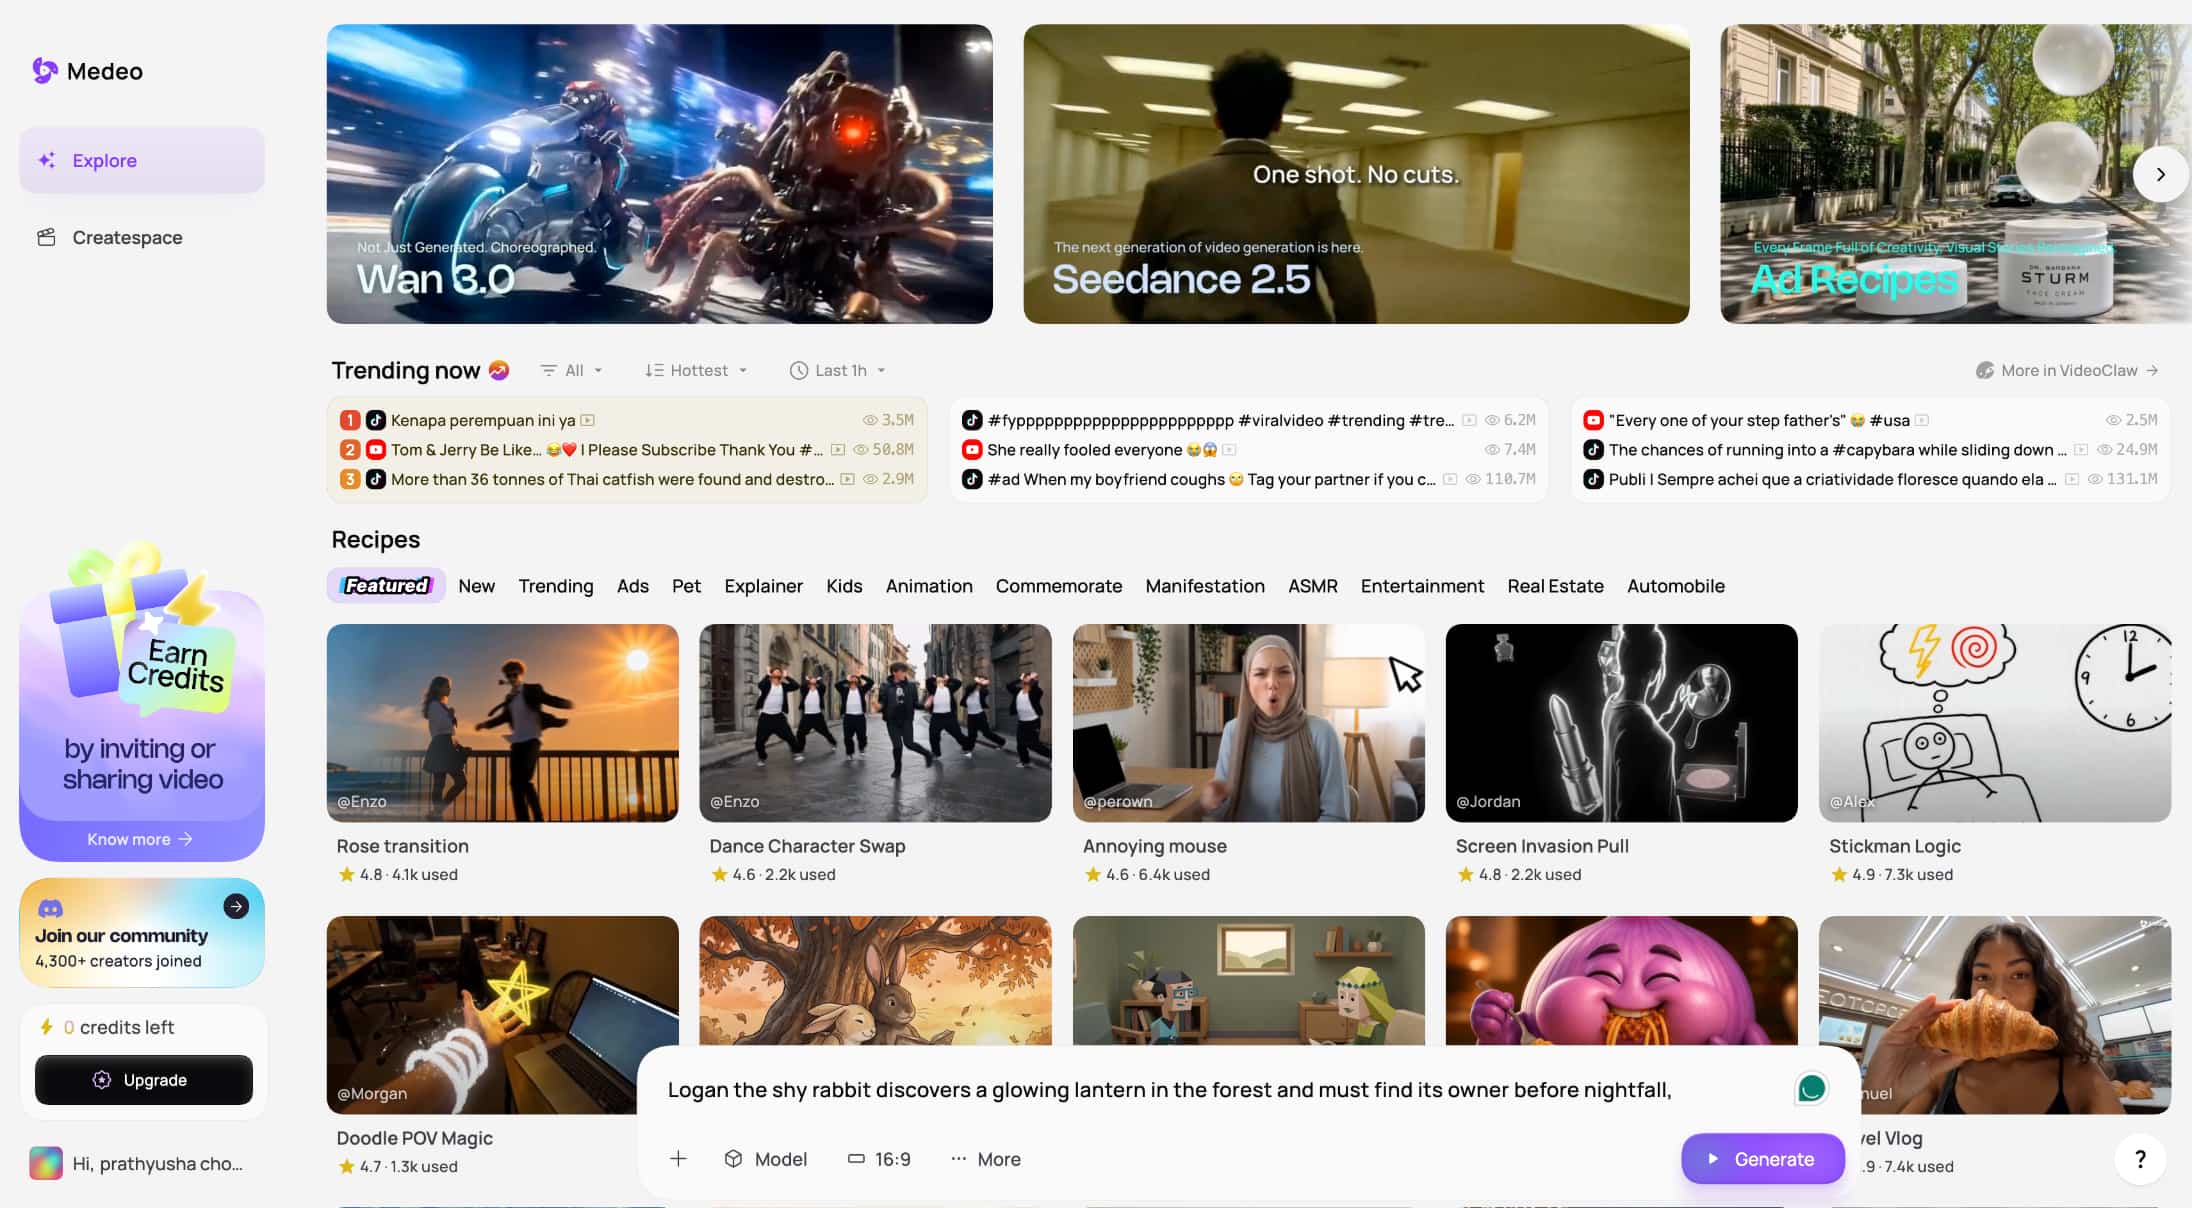Select the Featured recipes tab
The height and width of the screenshot is (1208, 2192).
click(386, 586)
